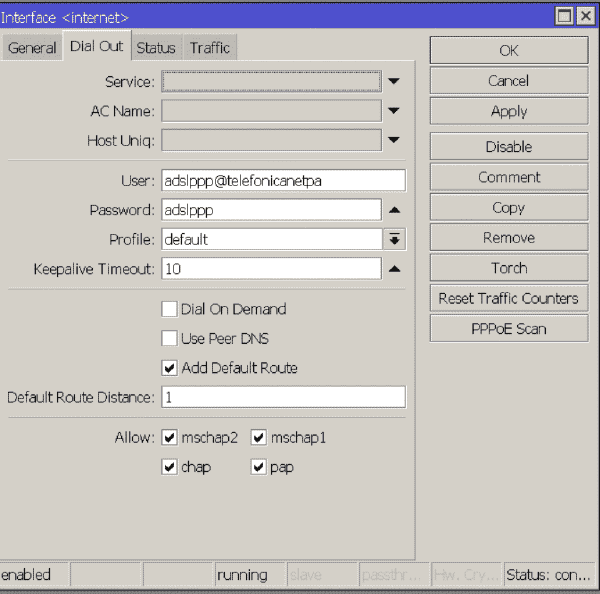The width and height of the screenshot is (600, 594).
Task: Collapse the Keepalive Timeout arrow
Action: coord(394,269)
